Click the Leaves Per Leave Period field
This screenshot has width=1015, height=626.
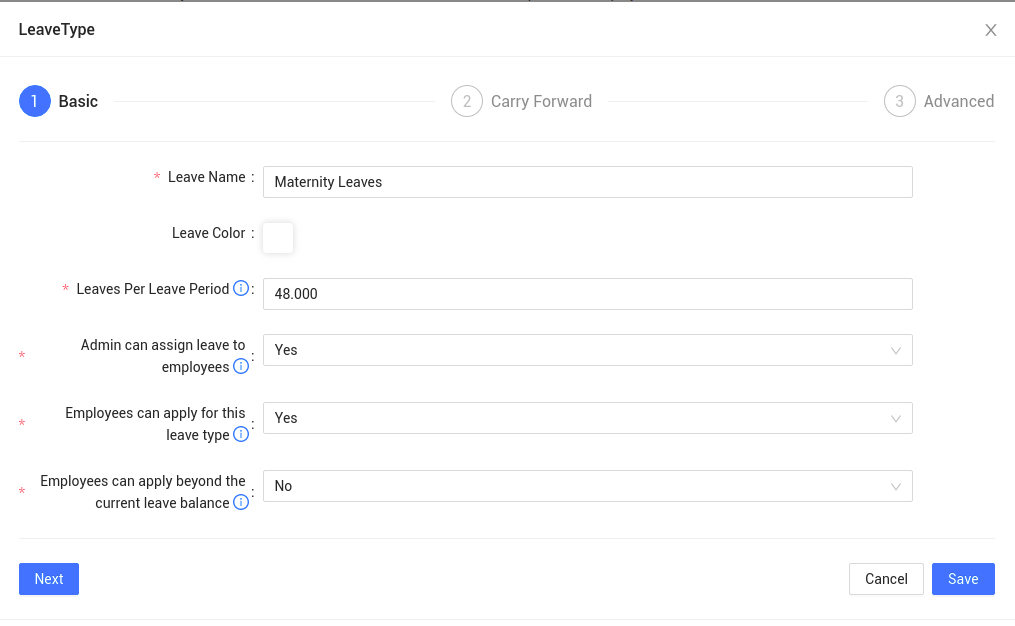pos(587,294)
